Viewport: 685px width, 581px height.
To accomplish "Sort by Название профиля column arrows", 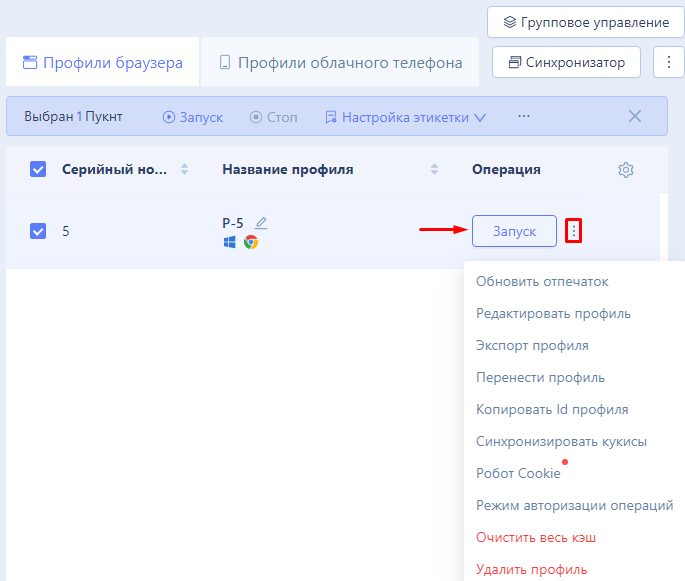I will pos(434,169).
